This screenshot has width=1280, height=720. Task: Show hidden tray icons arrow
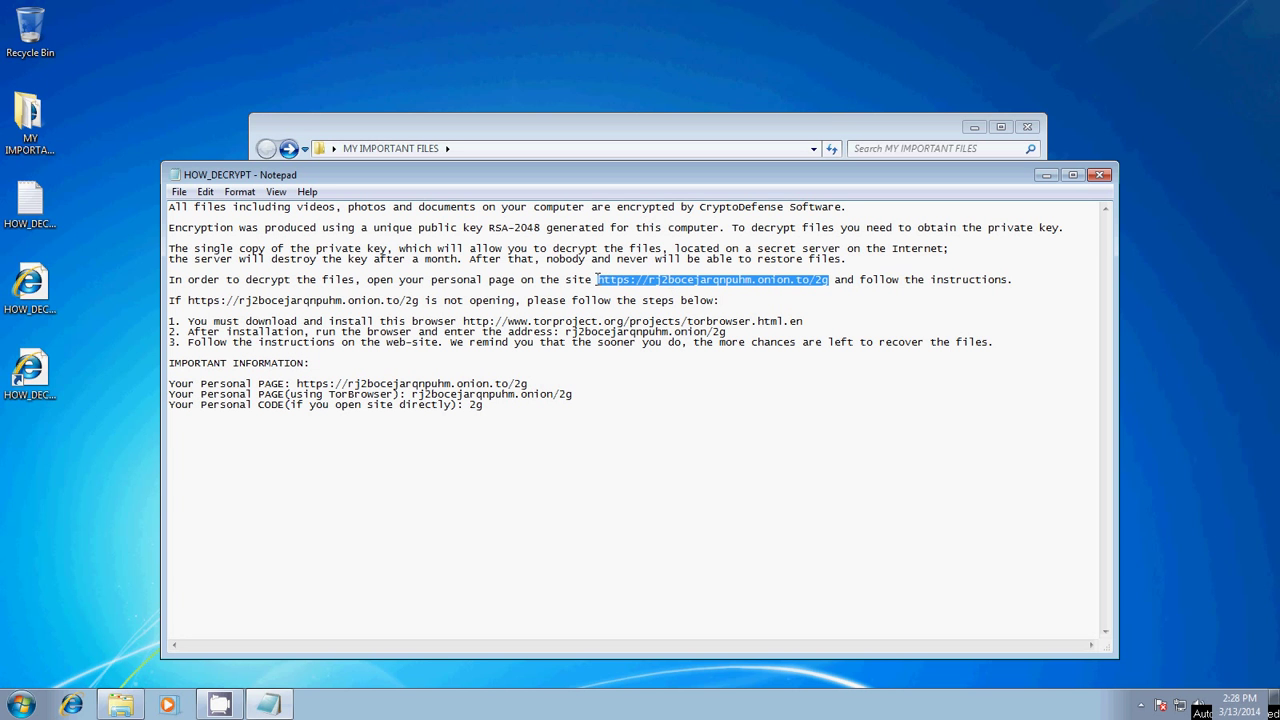tap(1141, 705)
